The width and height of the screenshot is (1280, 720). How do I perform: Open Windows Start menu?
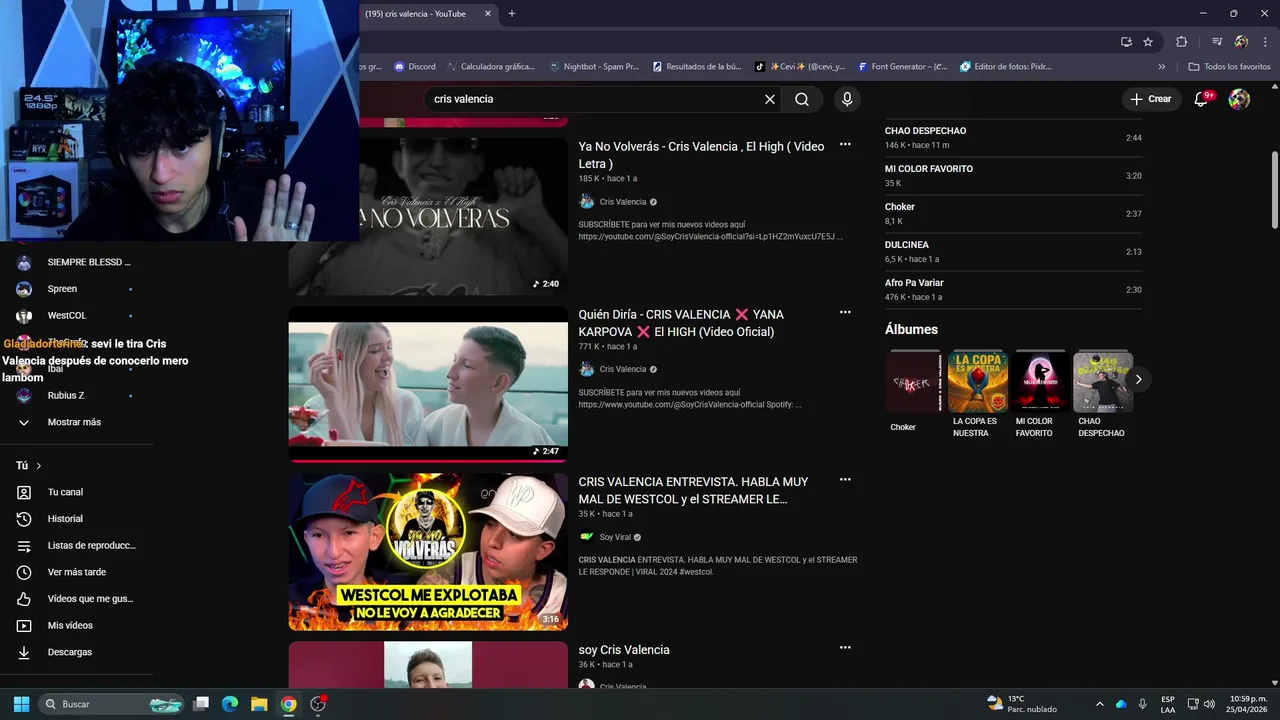click(21, 704)
